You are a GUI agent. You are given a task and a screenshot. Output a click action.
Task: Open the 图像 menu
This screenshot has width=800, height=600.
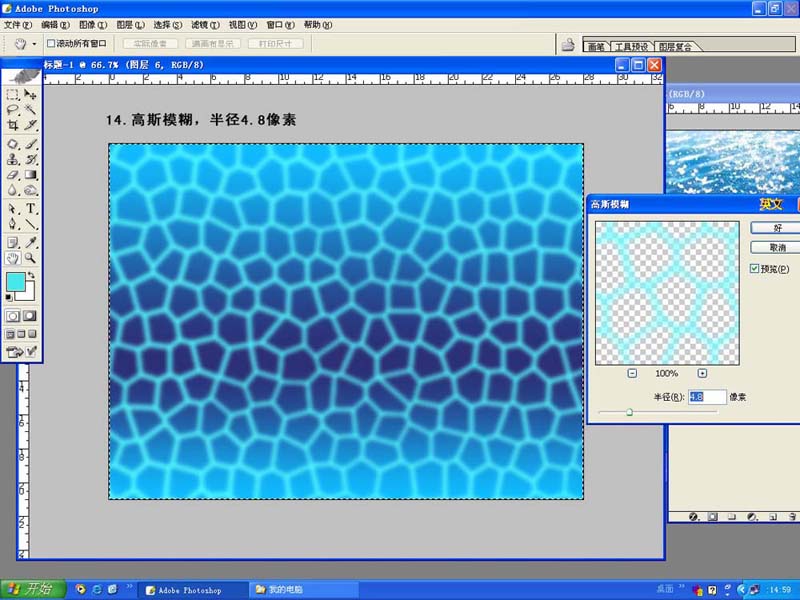click(x=93, y=24)
